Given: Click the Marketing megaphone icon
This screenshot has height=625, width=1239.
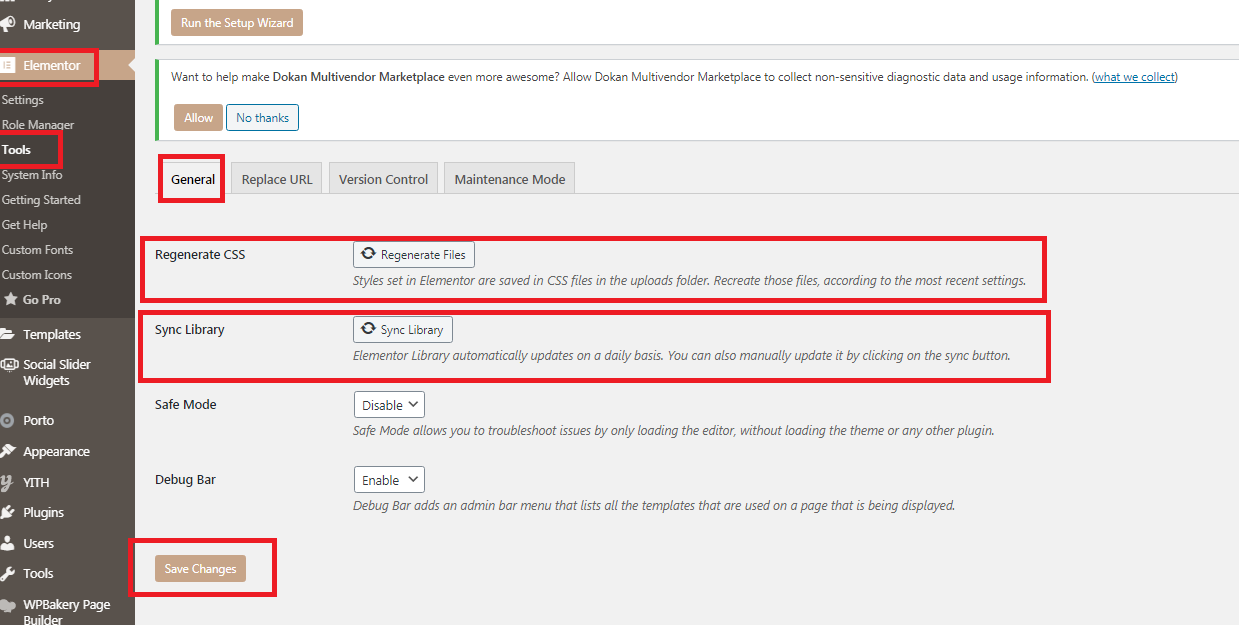Looking at the screenshot, I should [7, 24].
